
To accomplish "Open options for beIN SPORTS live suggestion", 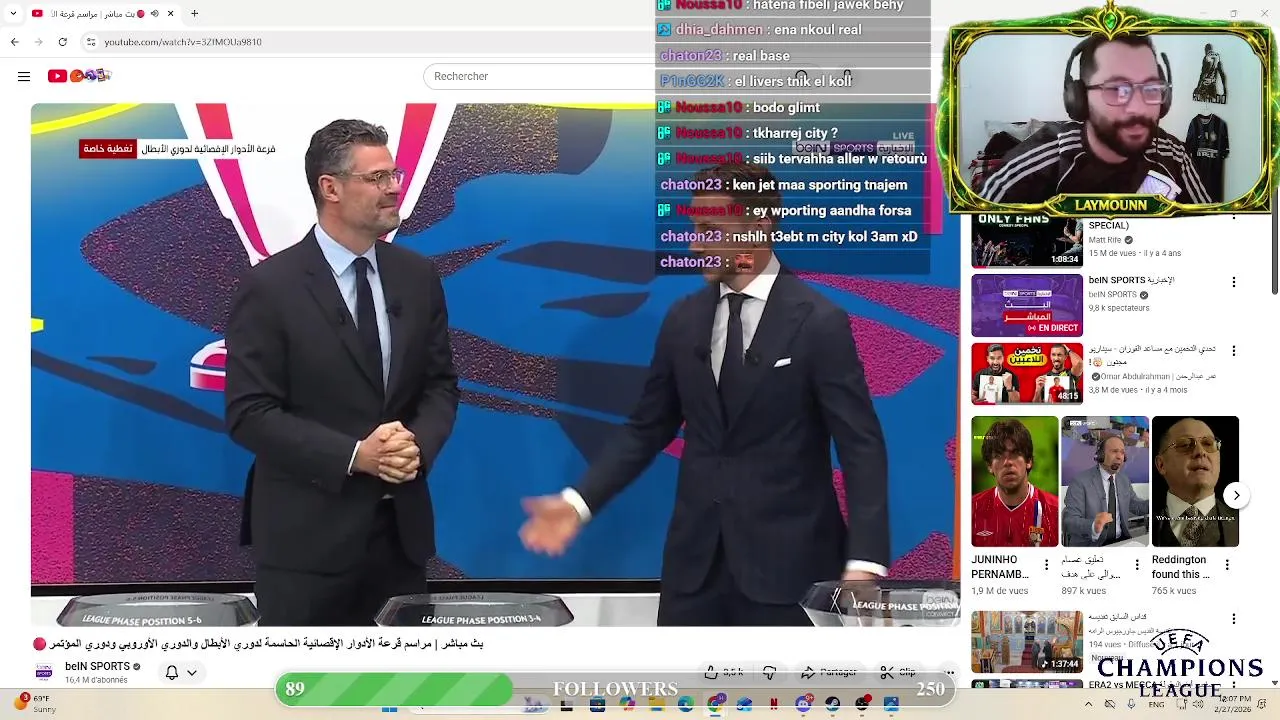I will [1233, 282].
